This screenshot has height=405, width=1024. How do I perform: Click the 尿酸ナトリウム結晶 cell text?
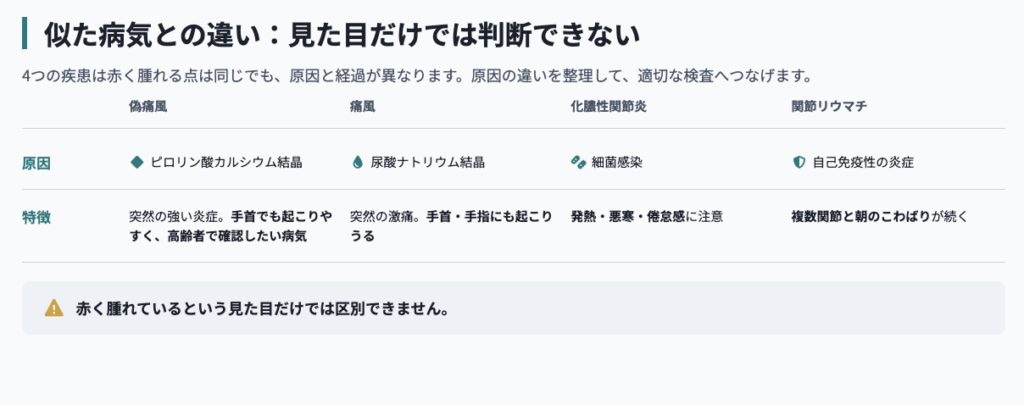(x=428, y=163)
